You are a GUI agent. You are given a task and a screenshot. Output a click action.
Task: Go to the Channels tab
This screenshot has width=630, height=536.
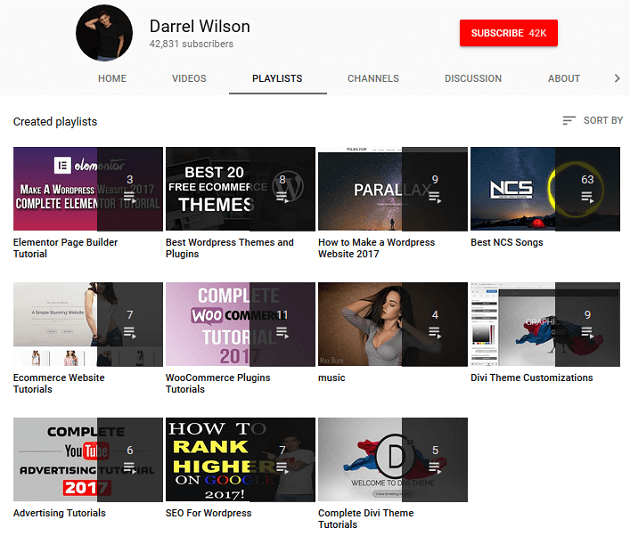[373, 78]
